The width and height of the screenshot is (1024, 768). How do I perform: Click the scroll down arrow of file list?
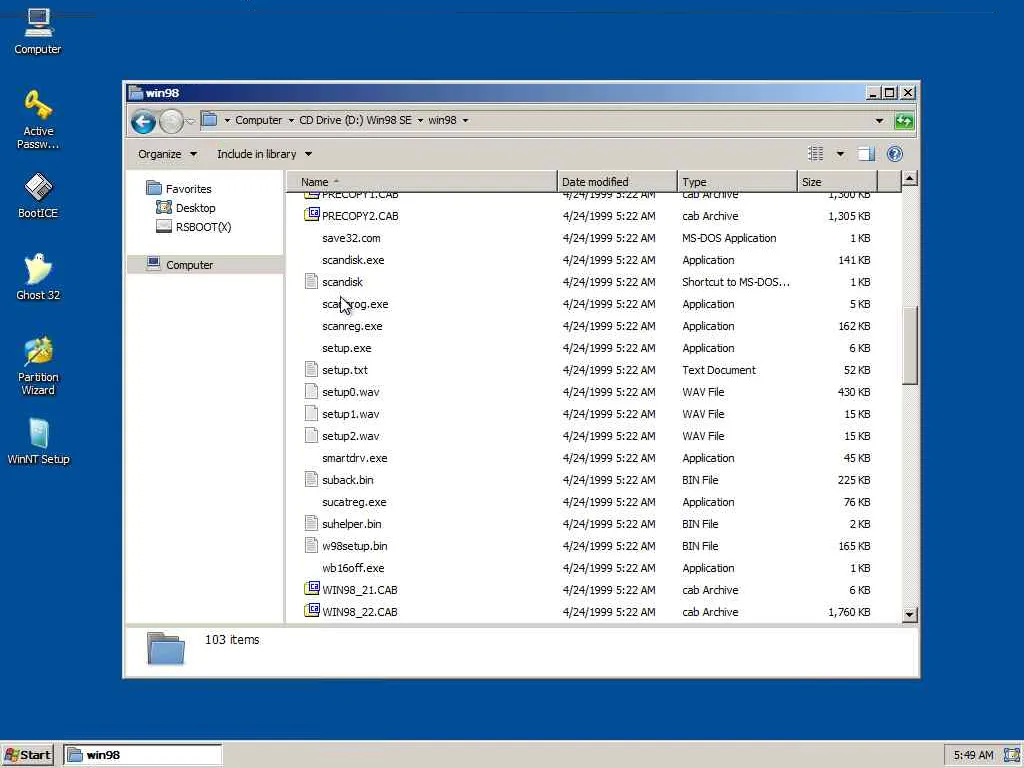click(910, 614)
